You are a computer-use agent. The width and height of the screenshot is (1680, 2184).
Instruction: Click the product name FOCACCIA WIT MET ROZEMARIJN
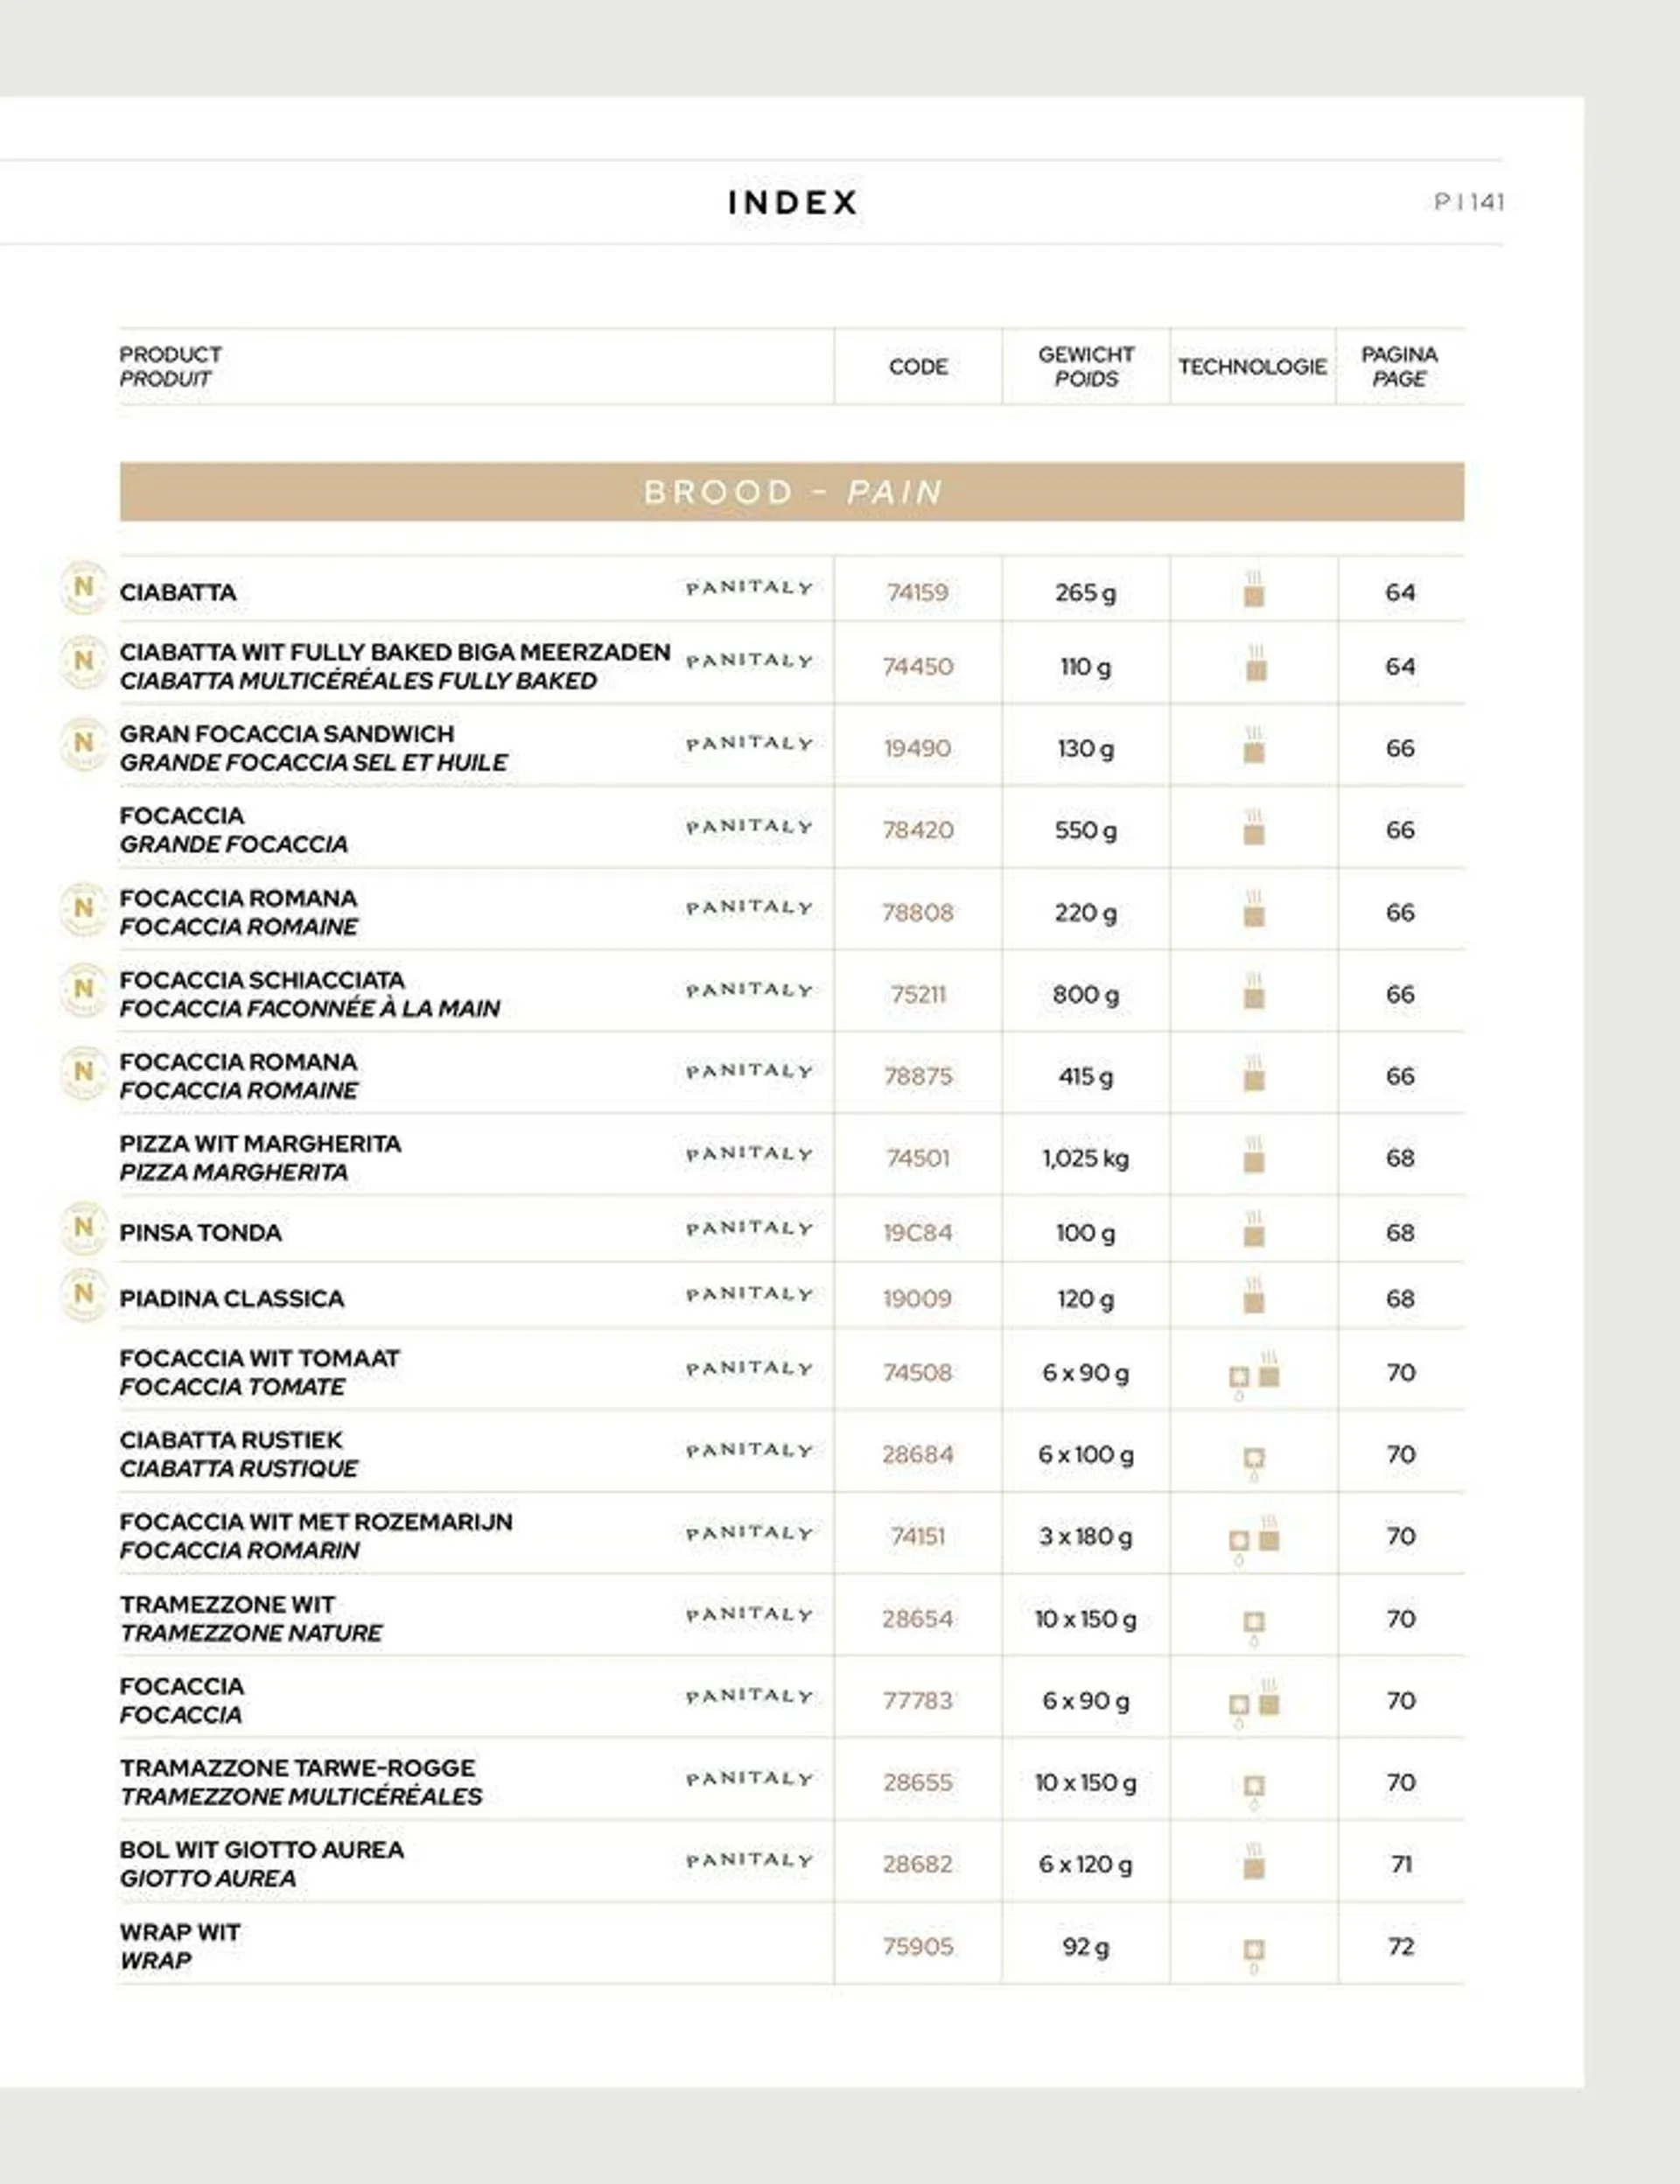click(316, 1522)
